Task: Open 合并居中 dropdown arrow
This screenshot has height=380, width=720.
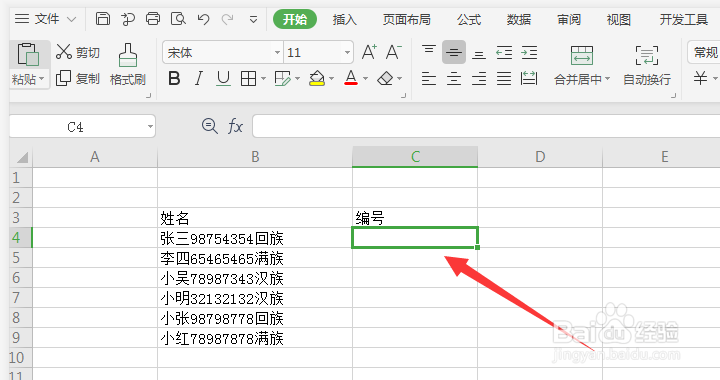Action: [608, 79]
